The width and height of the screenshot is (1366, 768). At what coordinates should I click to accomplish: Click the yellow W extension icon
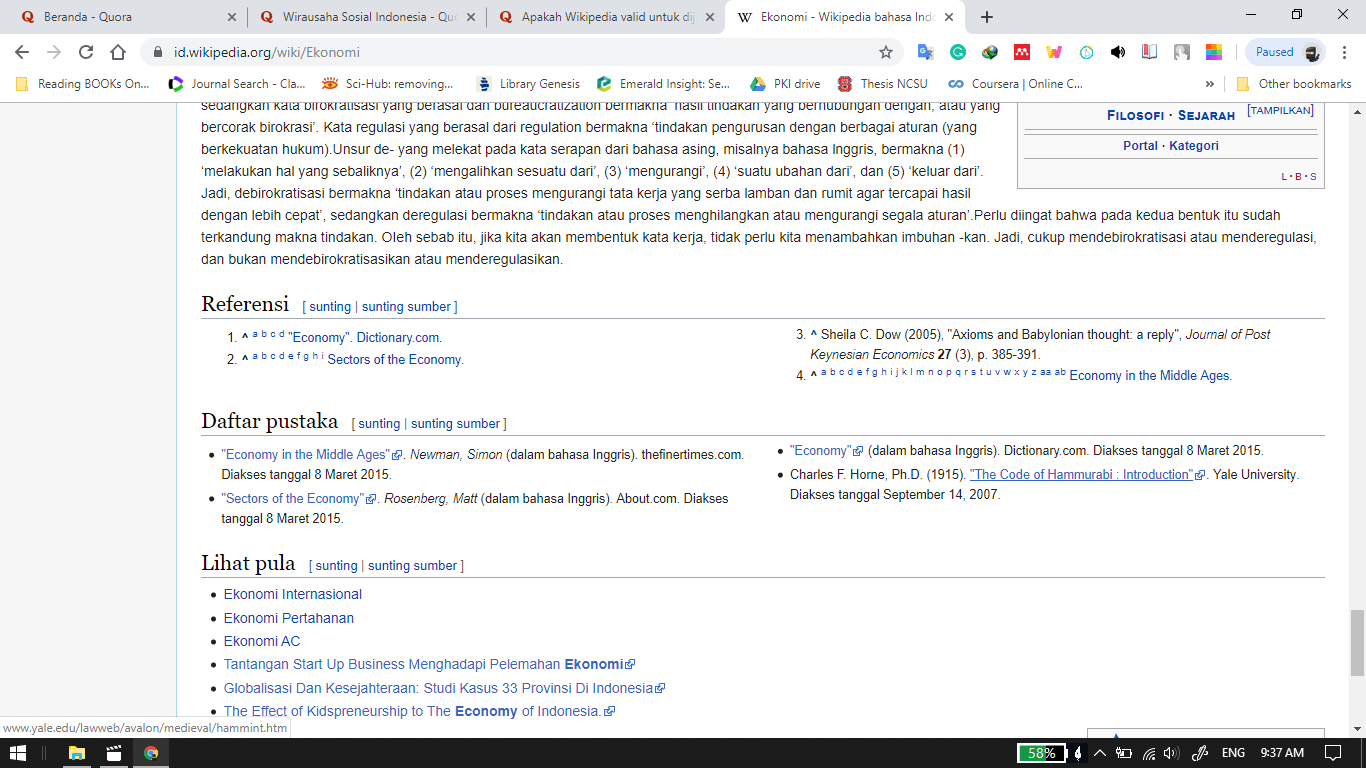tap(1053, 52)
